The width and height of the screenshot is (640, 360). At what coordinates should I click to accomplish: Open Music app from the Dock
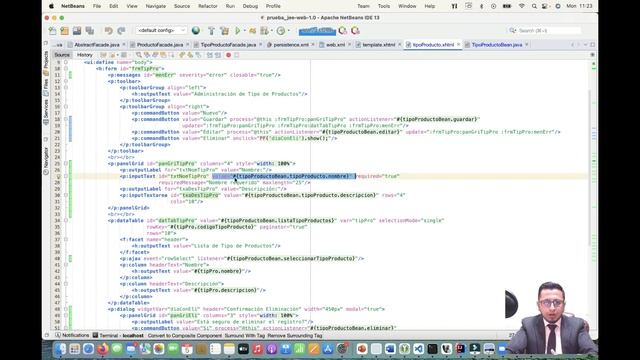tap(257, 349)
